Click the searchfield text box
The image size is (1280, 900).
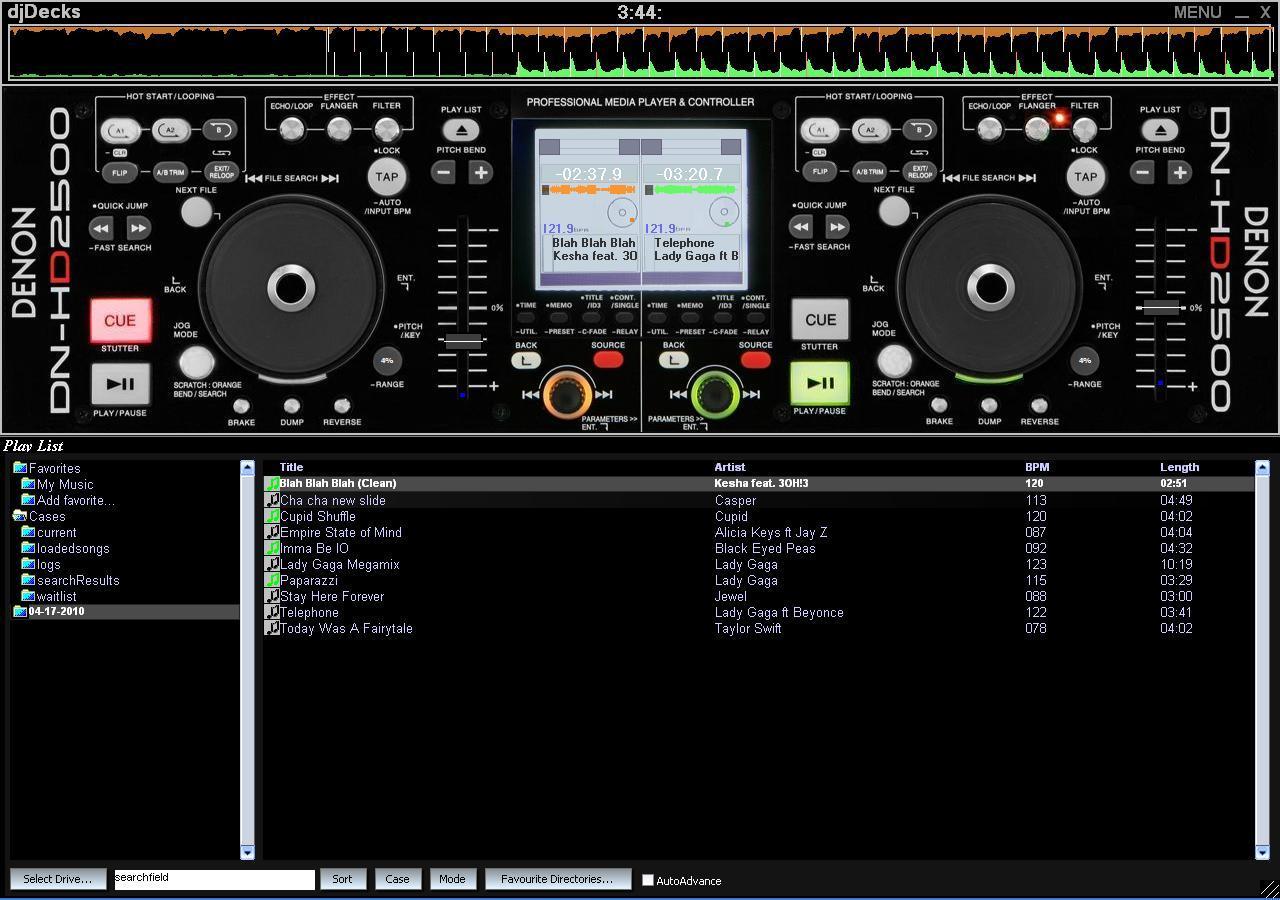(x=214, y=879)
